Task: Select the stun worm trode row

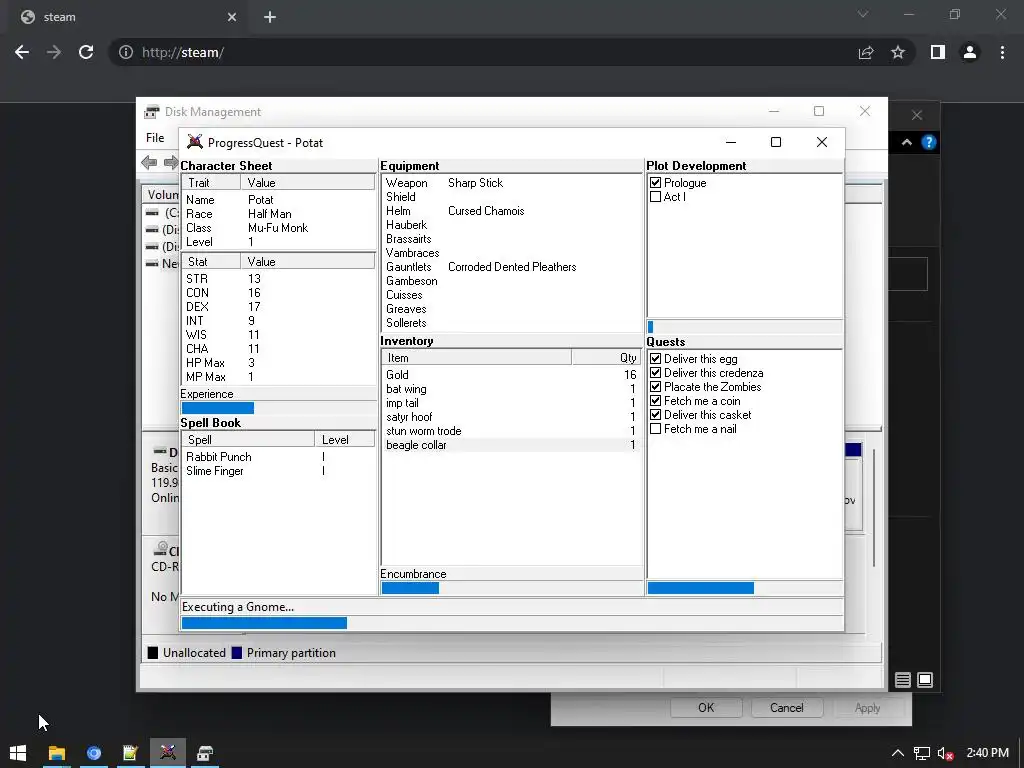Action: click(511, 431)
